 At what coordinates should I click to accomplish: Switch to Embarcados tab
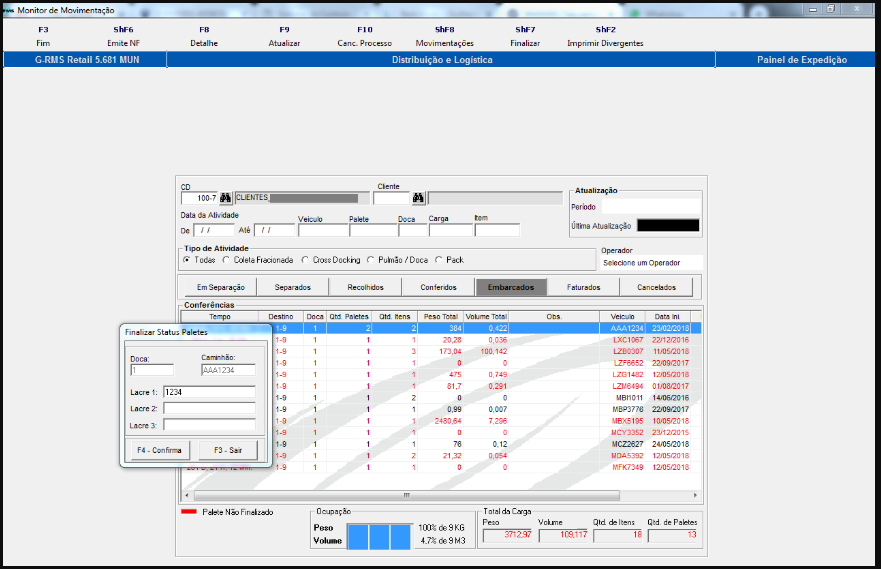pyautogui.click(x=511, y=287)
